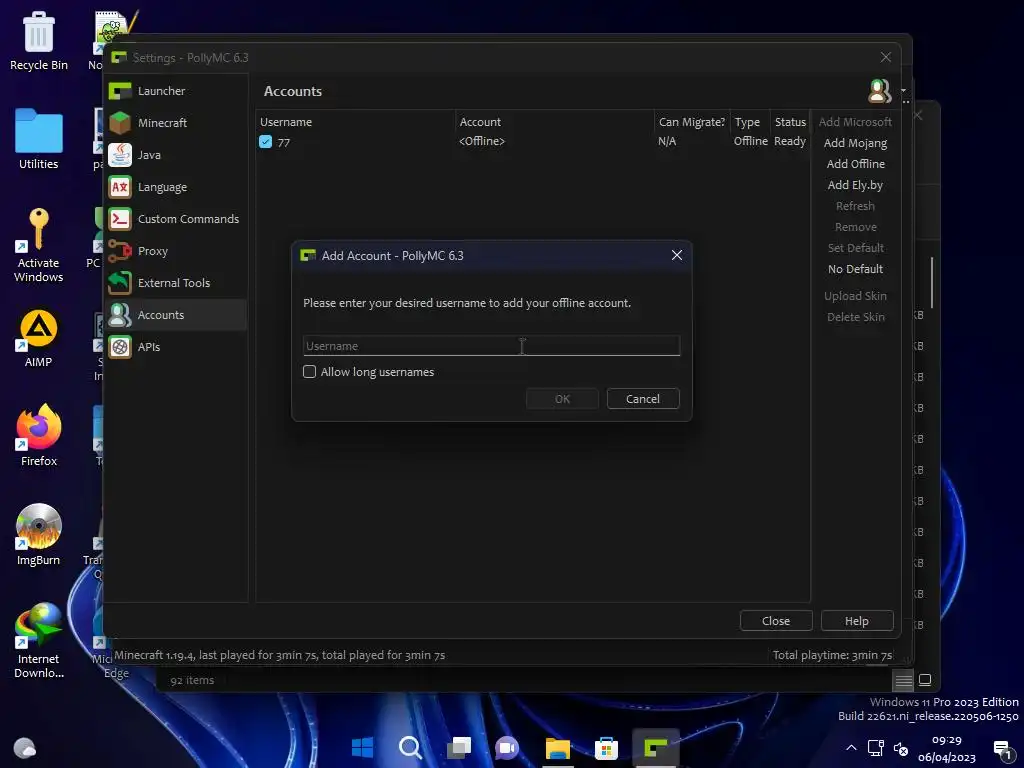Sort by Can Migrate? column header
This screenshot has width=1024, height=768.
[x=692, y=122]
